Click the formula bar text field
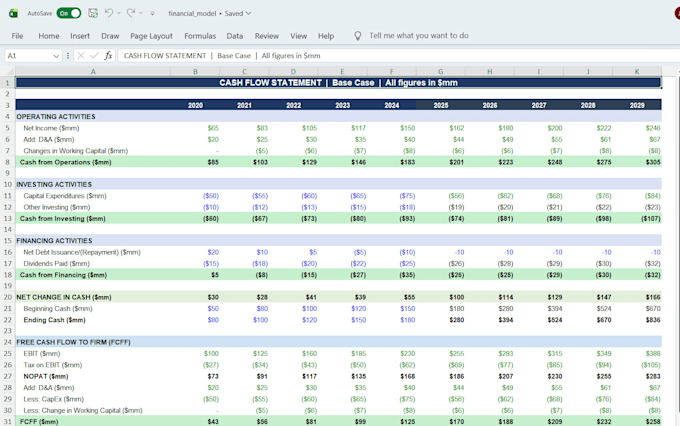 tap(398, 56)
